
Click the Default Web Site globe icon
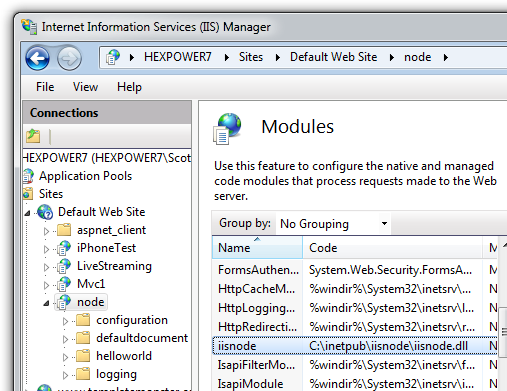45,212
